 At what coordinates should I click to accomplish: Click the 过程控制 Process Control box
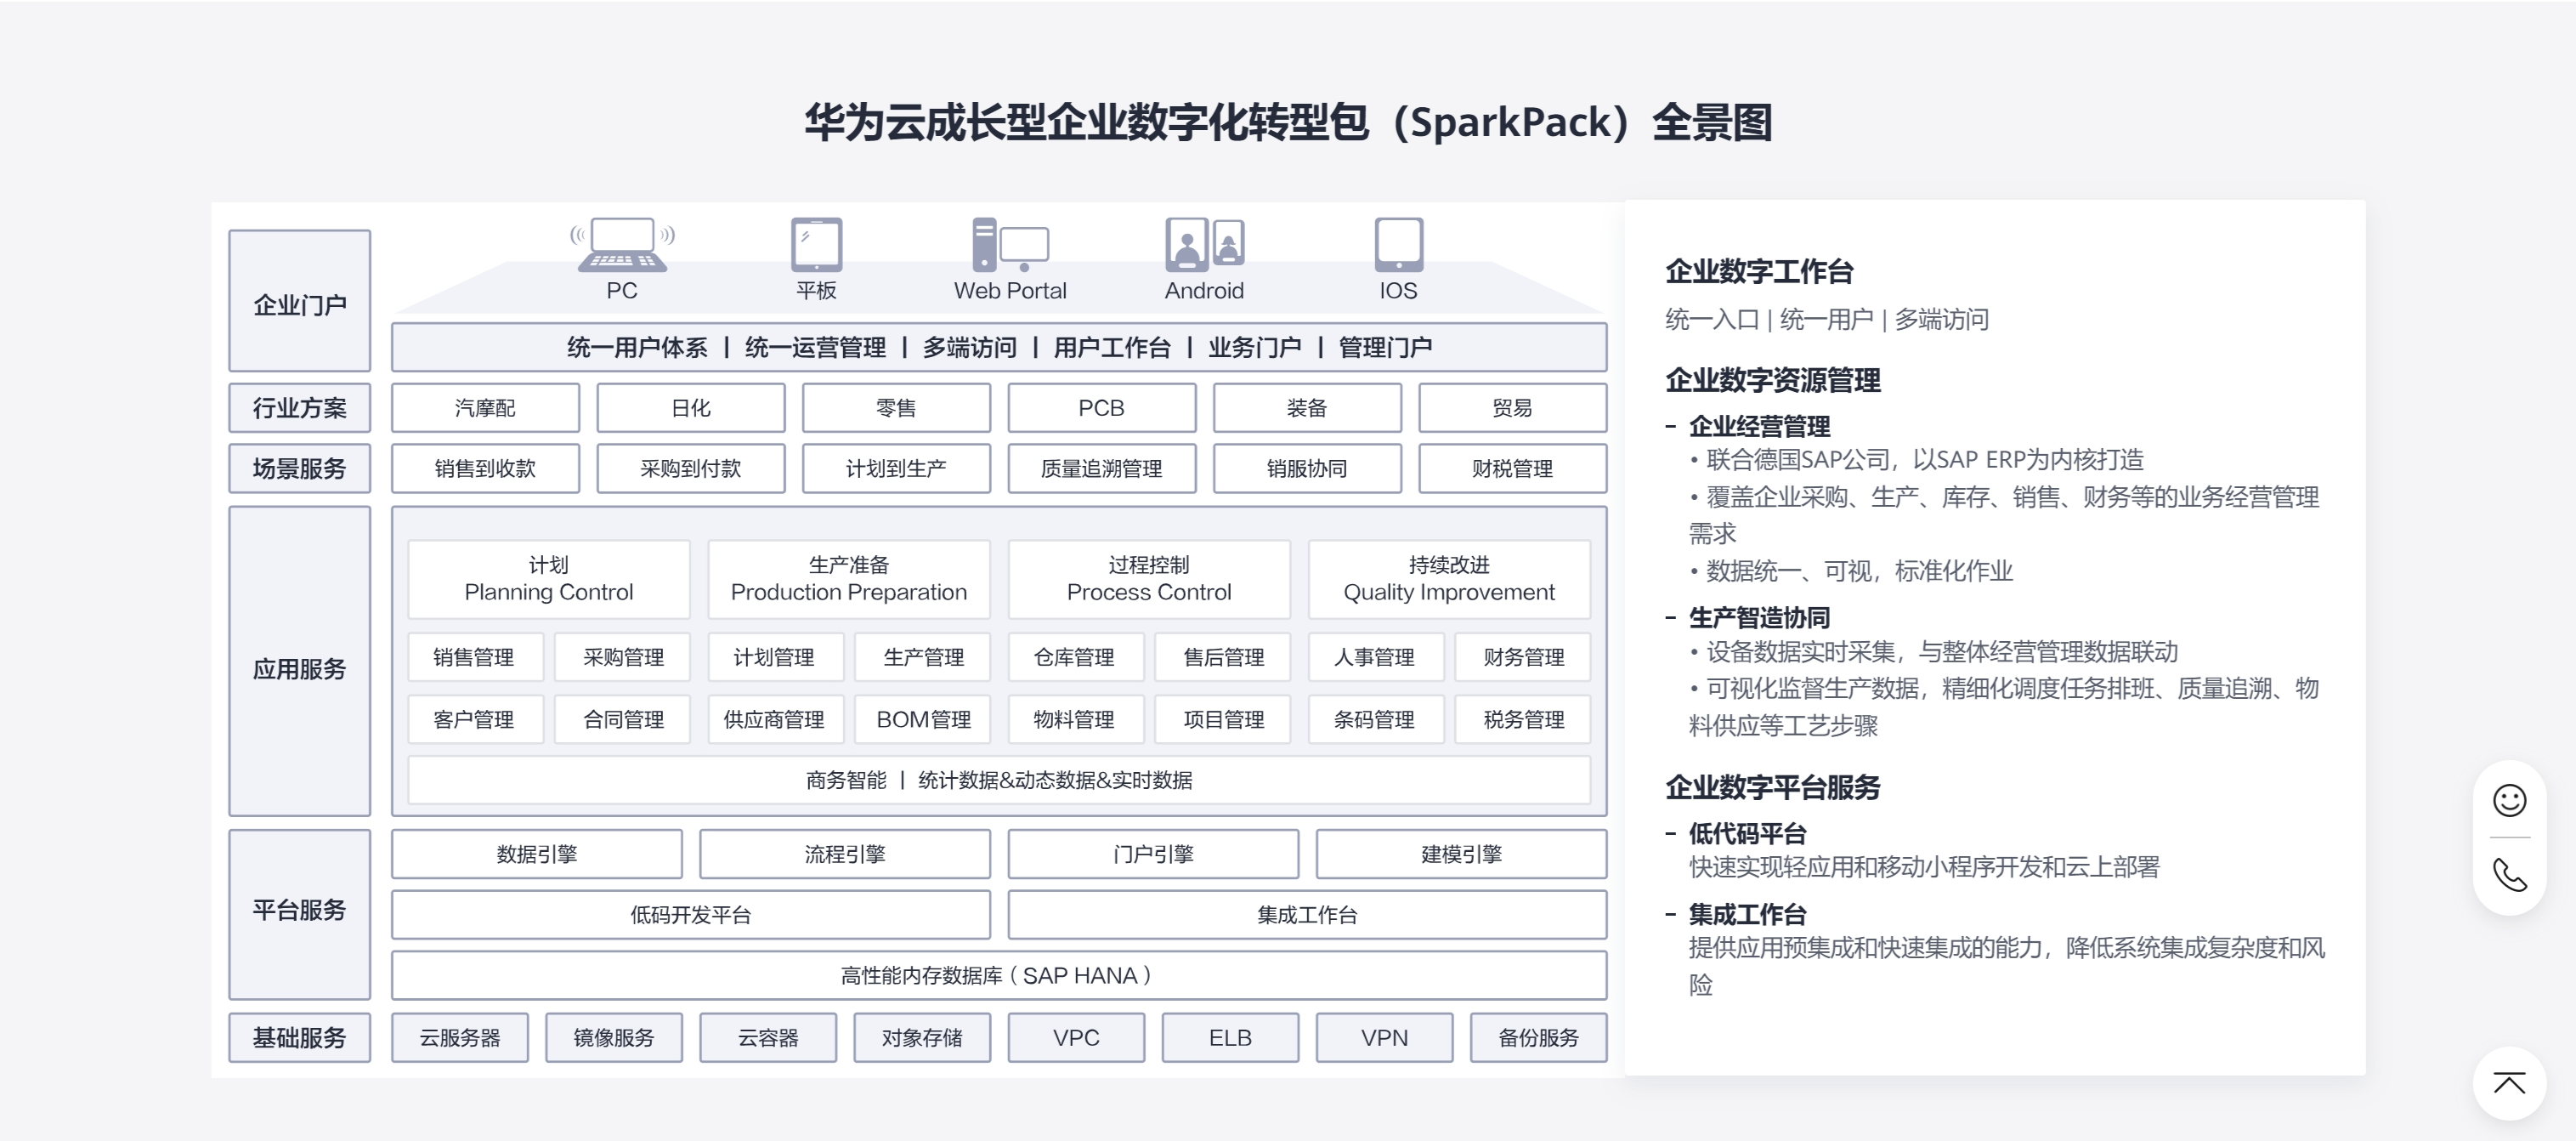tap(1149, 578)
